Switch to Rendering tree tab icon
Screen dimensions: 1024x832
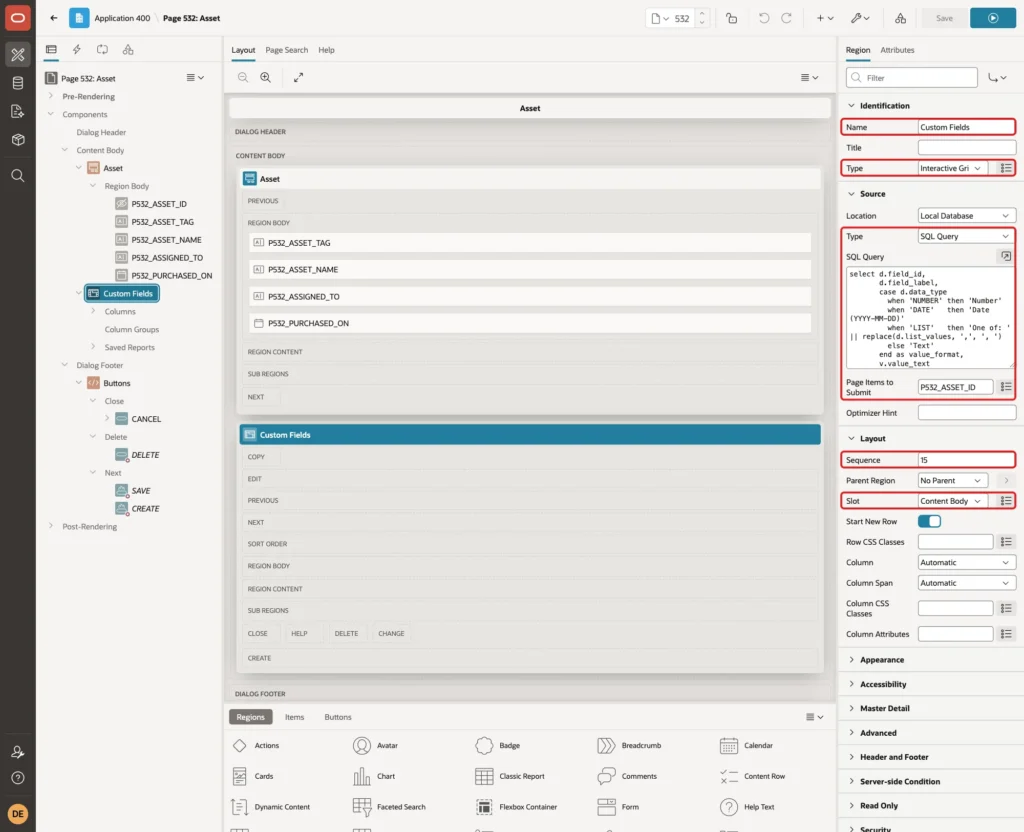tap(51, 50)
